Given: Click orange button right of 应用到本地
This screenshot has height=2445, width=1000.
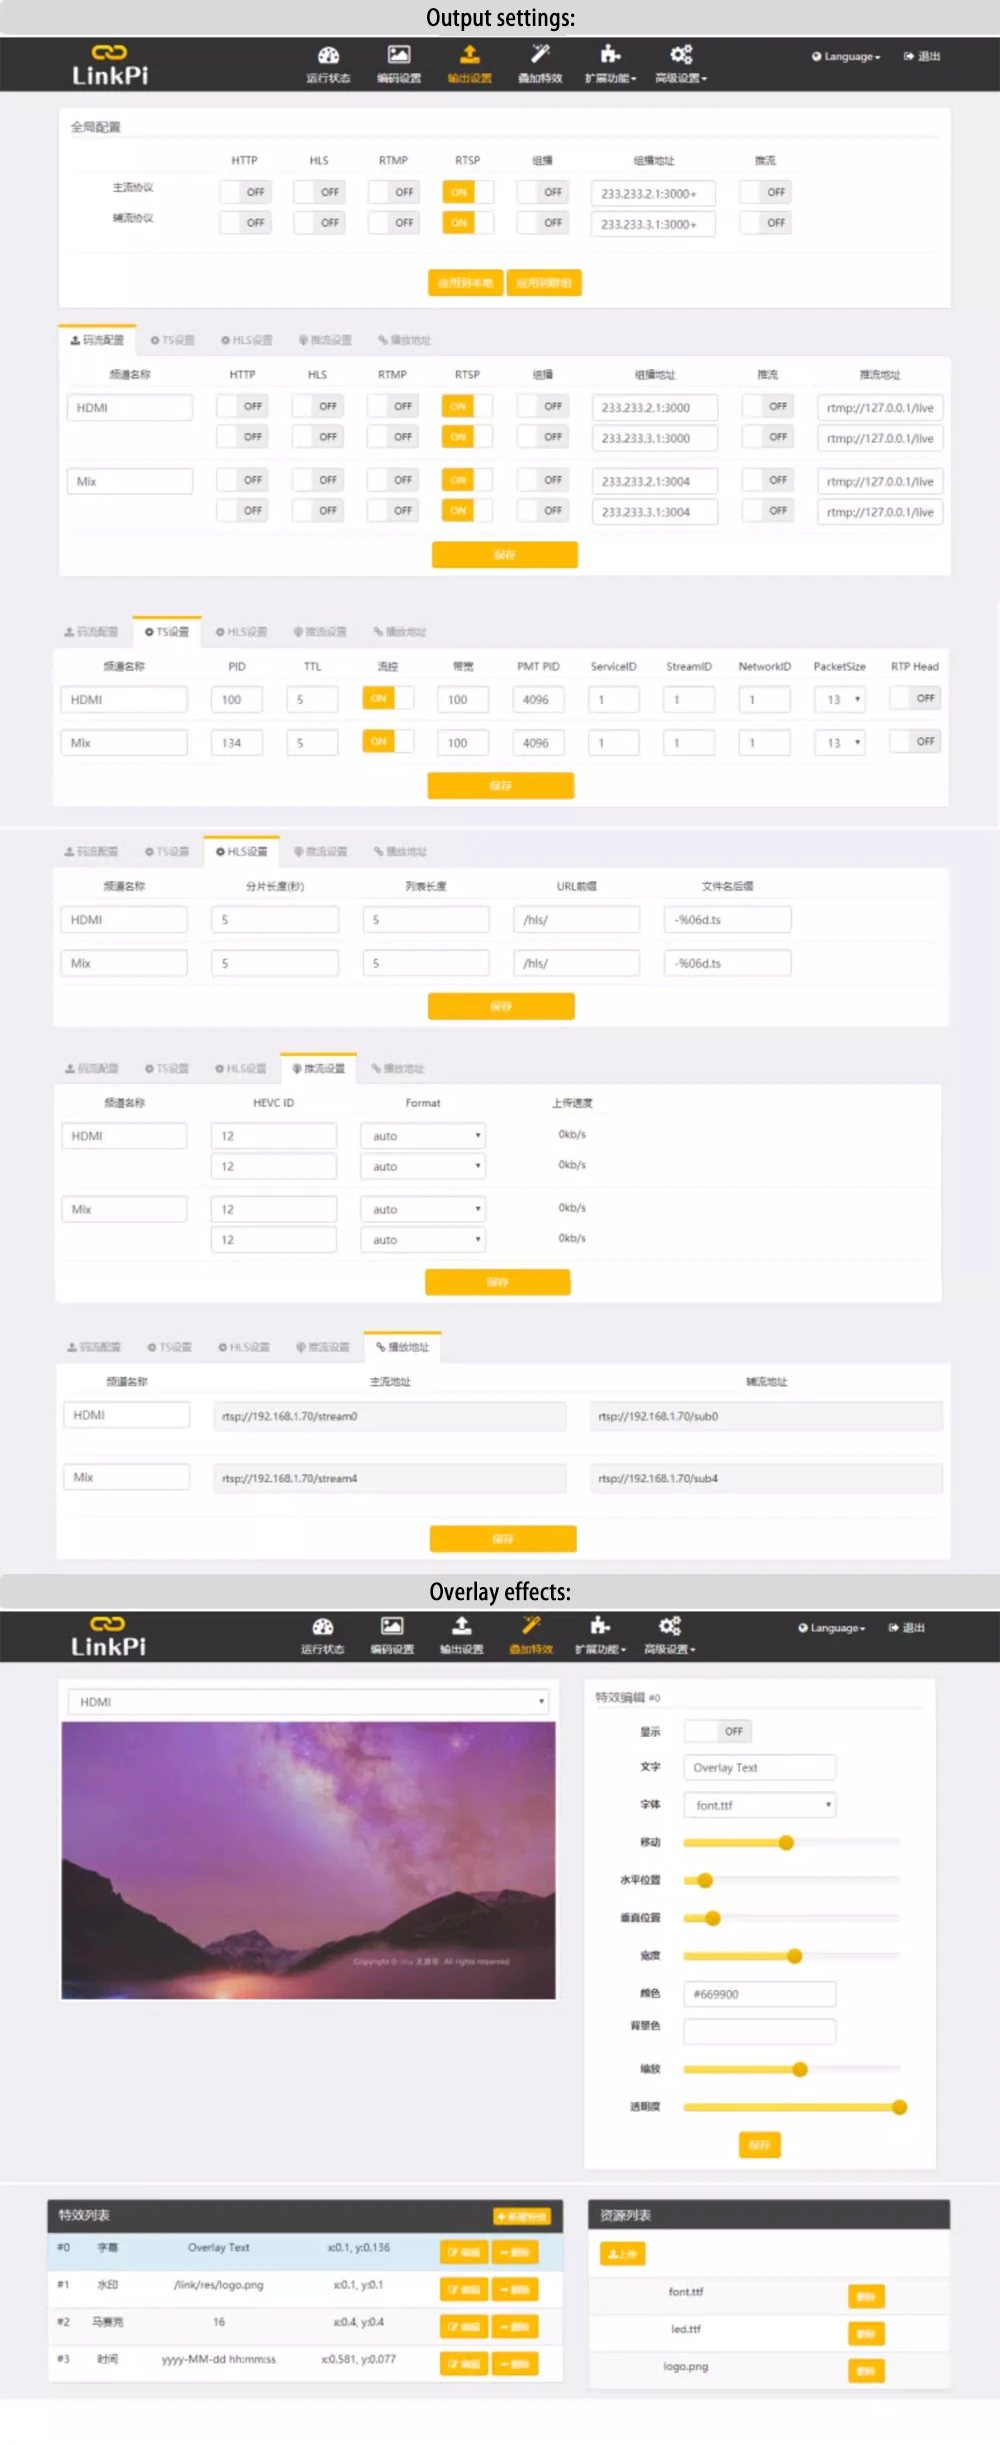Looking at the screenshot, I should pos(544,283).
